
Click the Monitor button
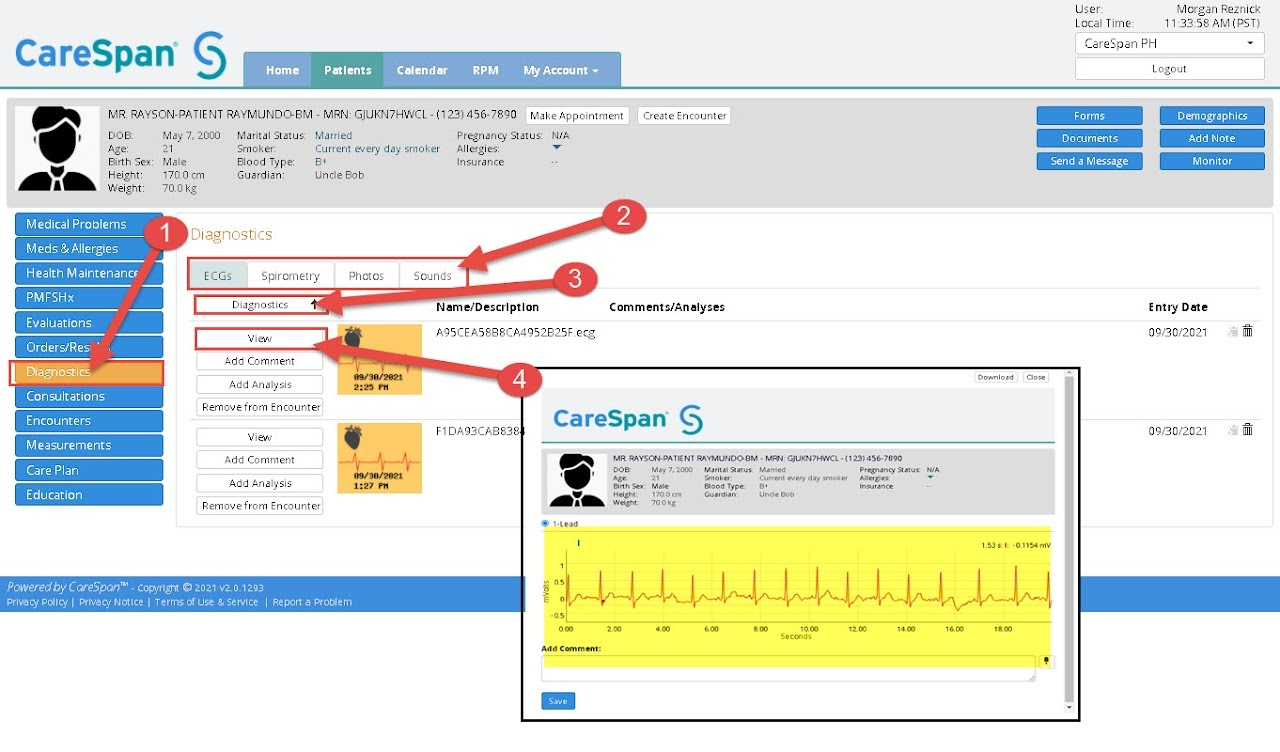[x=1212, y=161]
